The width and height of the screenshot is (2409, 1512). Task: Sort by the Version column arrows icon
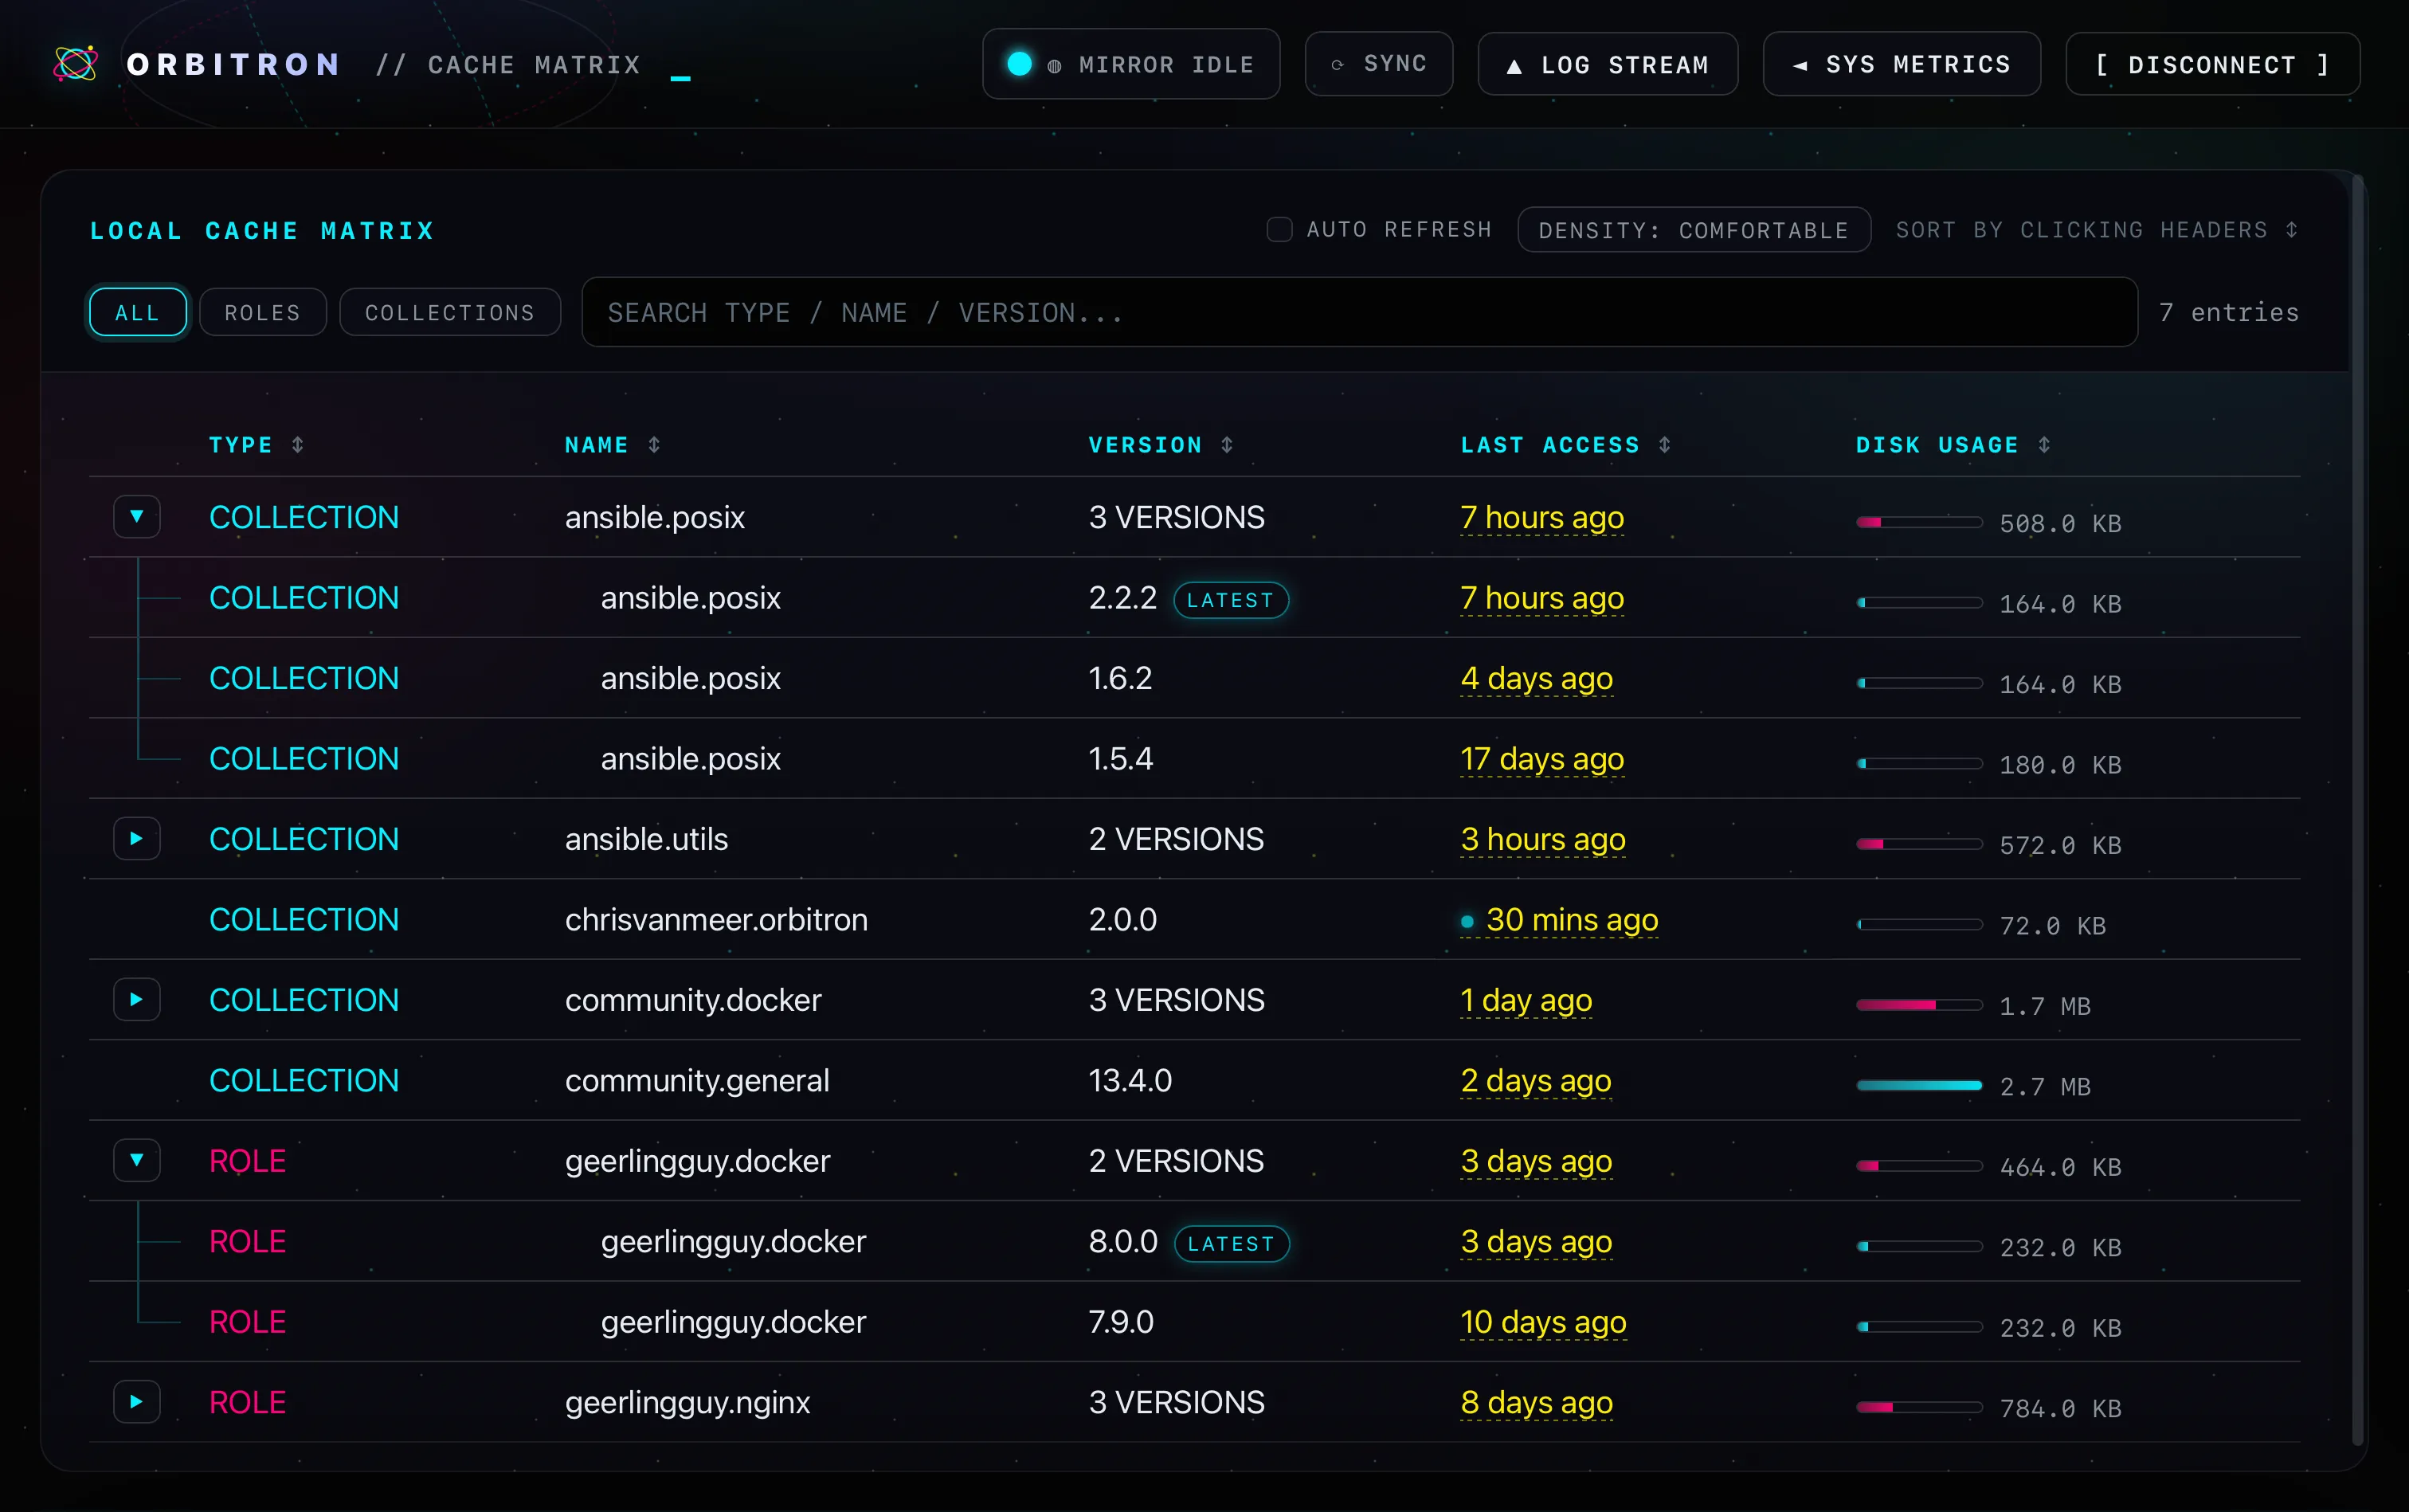tap(1227, 445)
